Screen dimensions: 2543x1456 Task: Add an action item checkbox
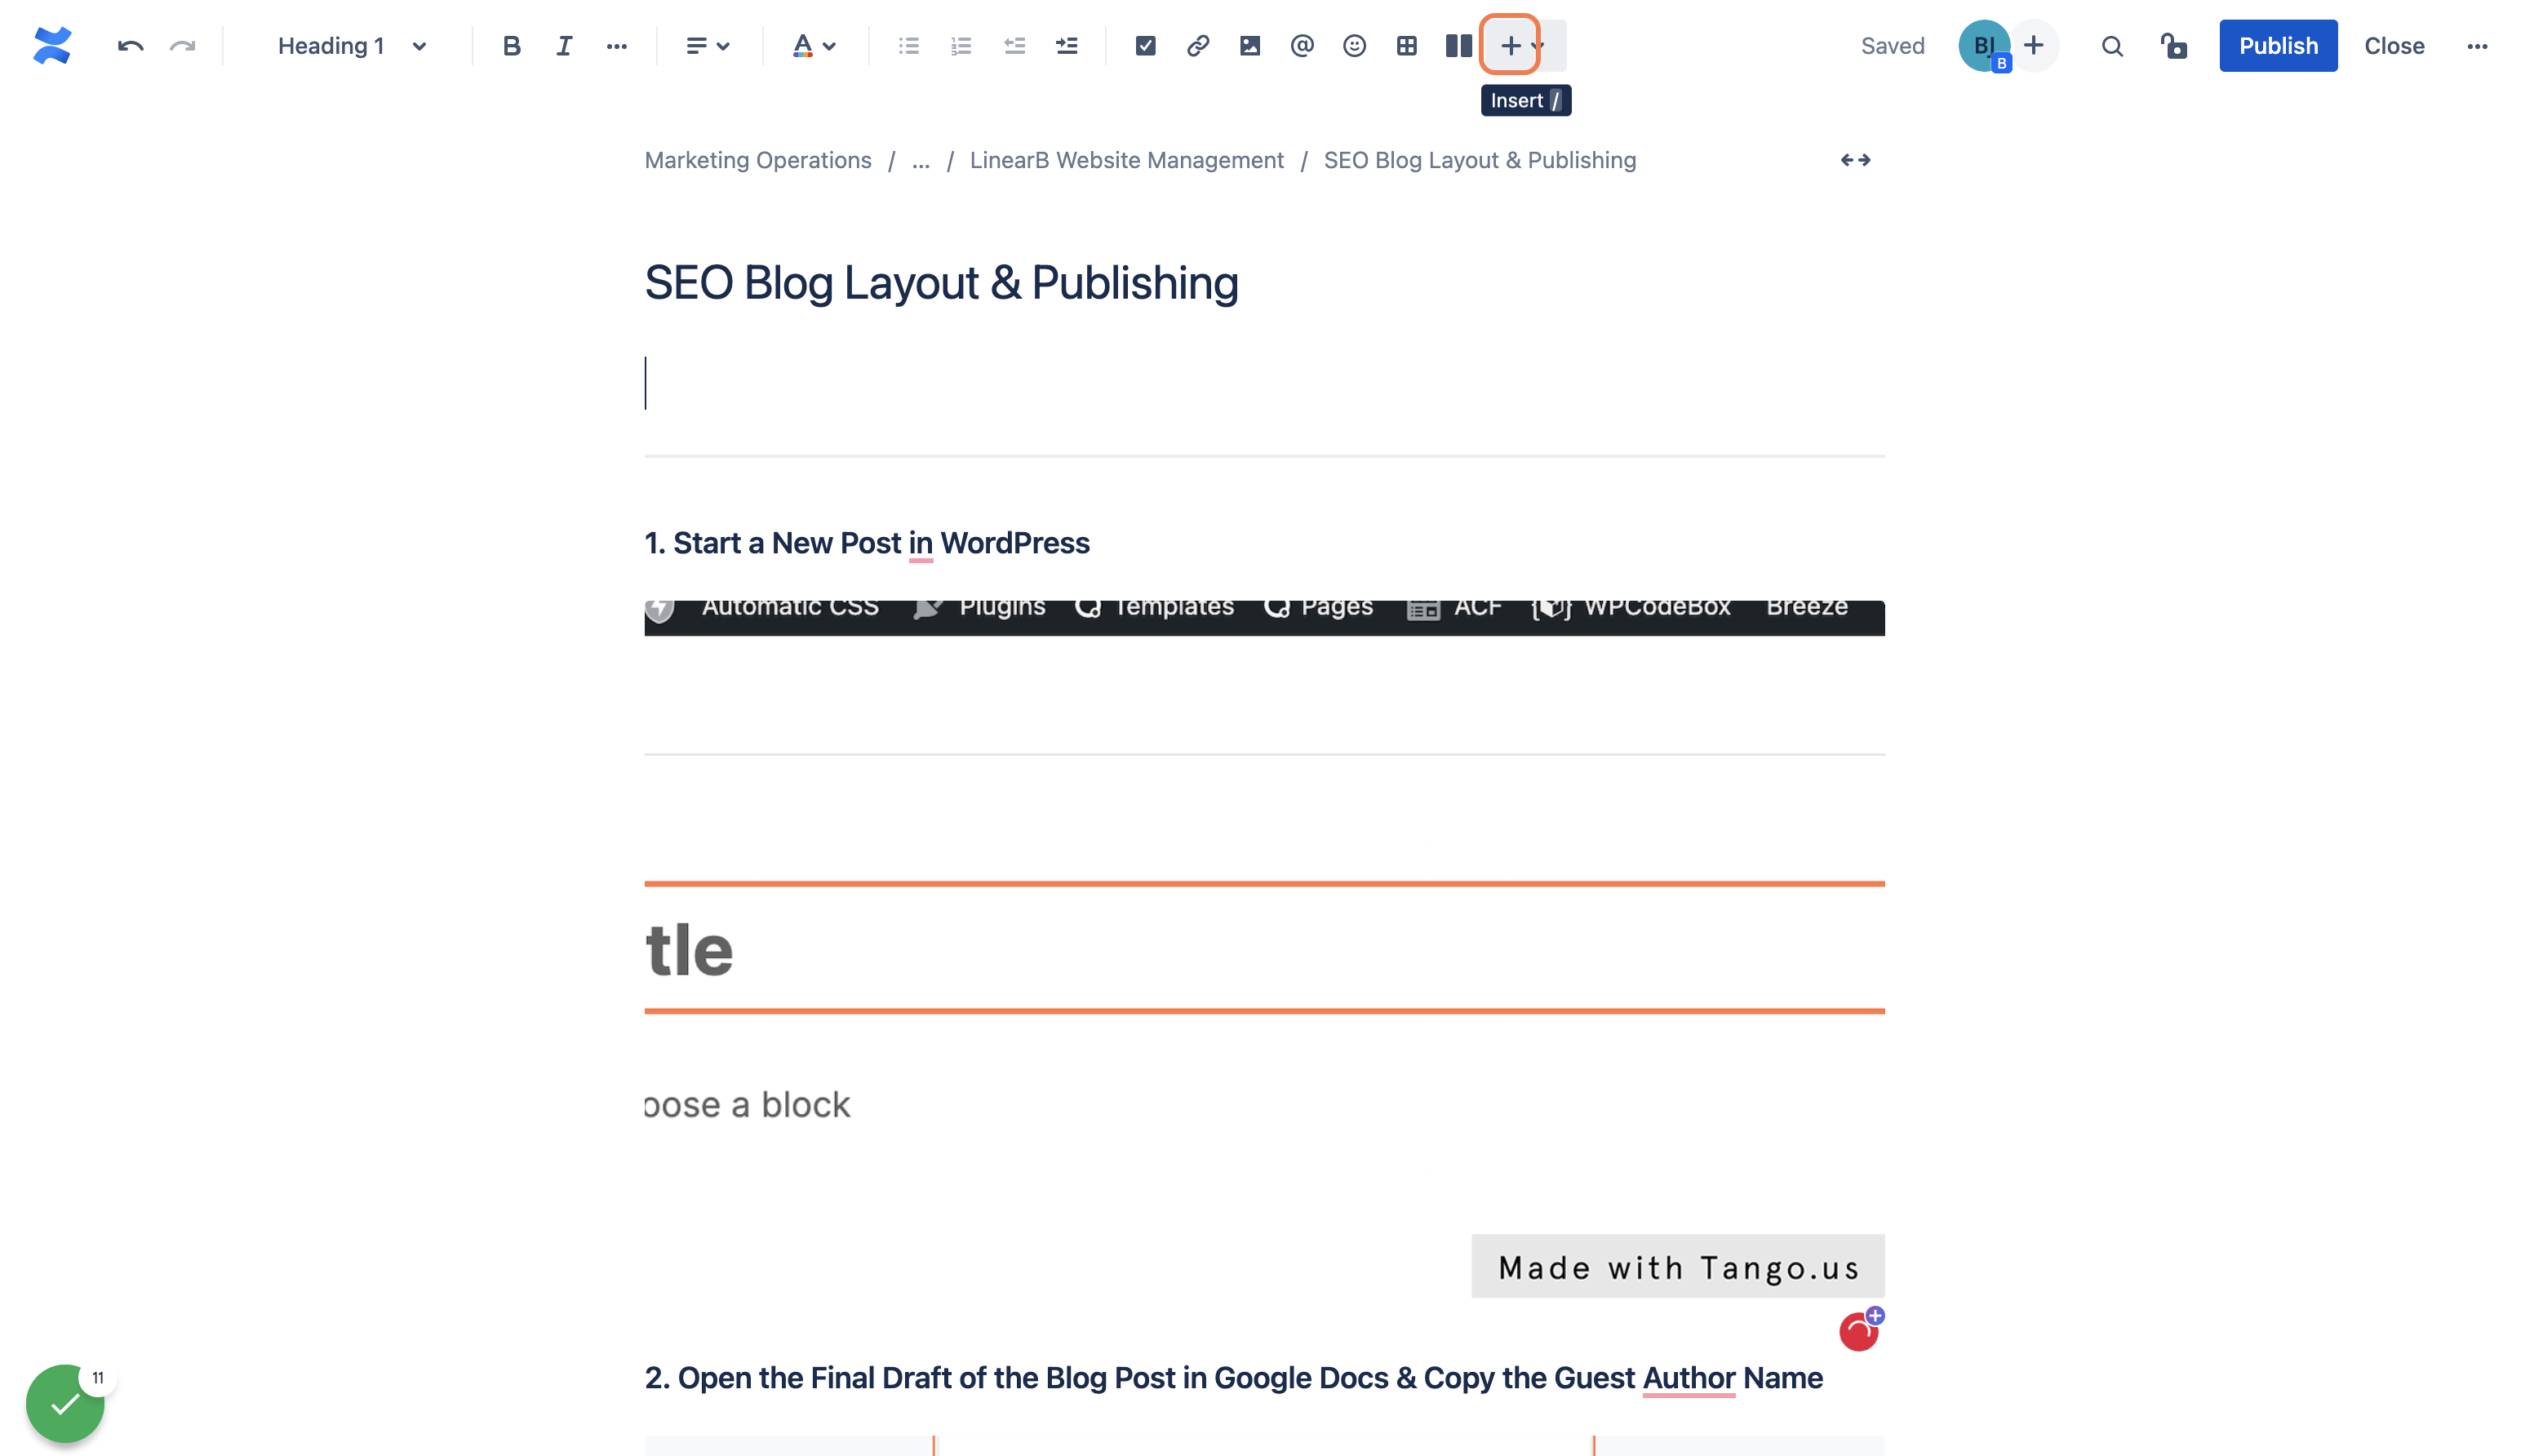coord(1146,46)
